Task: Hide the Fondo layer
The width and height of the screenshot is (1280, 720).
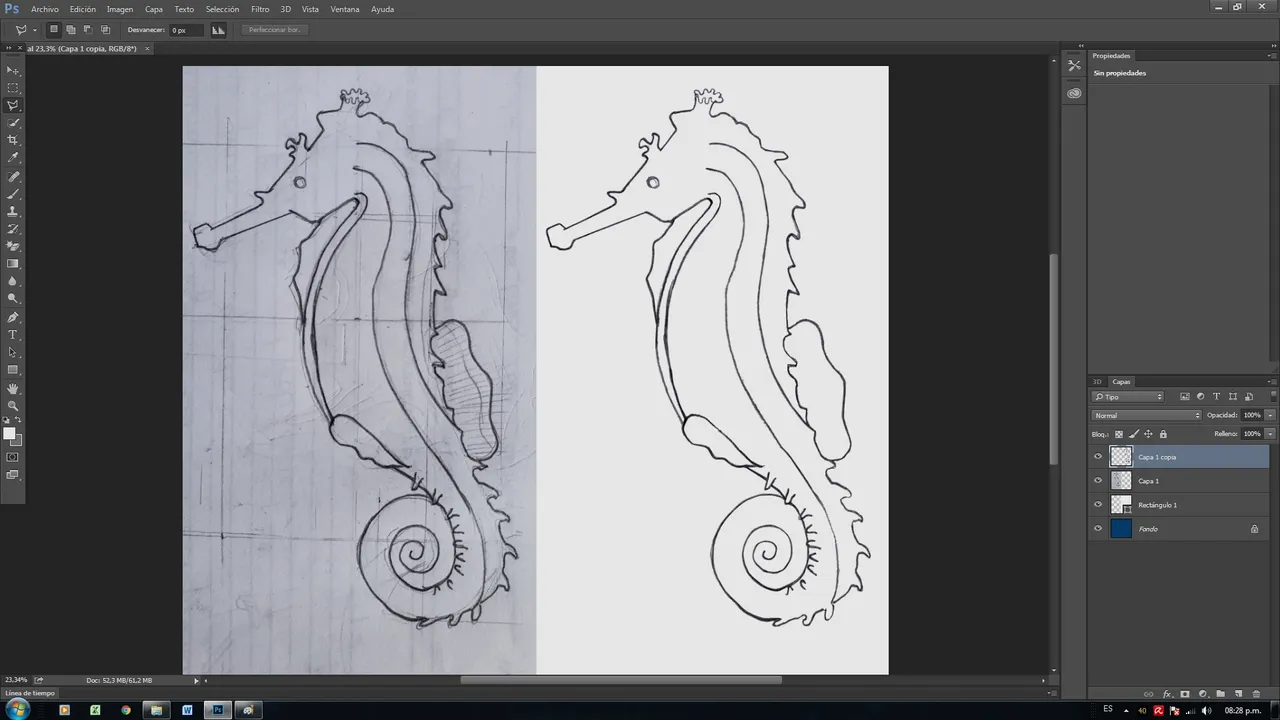Action: [x=1098, y=529]
